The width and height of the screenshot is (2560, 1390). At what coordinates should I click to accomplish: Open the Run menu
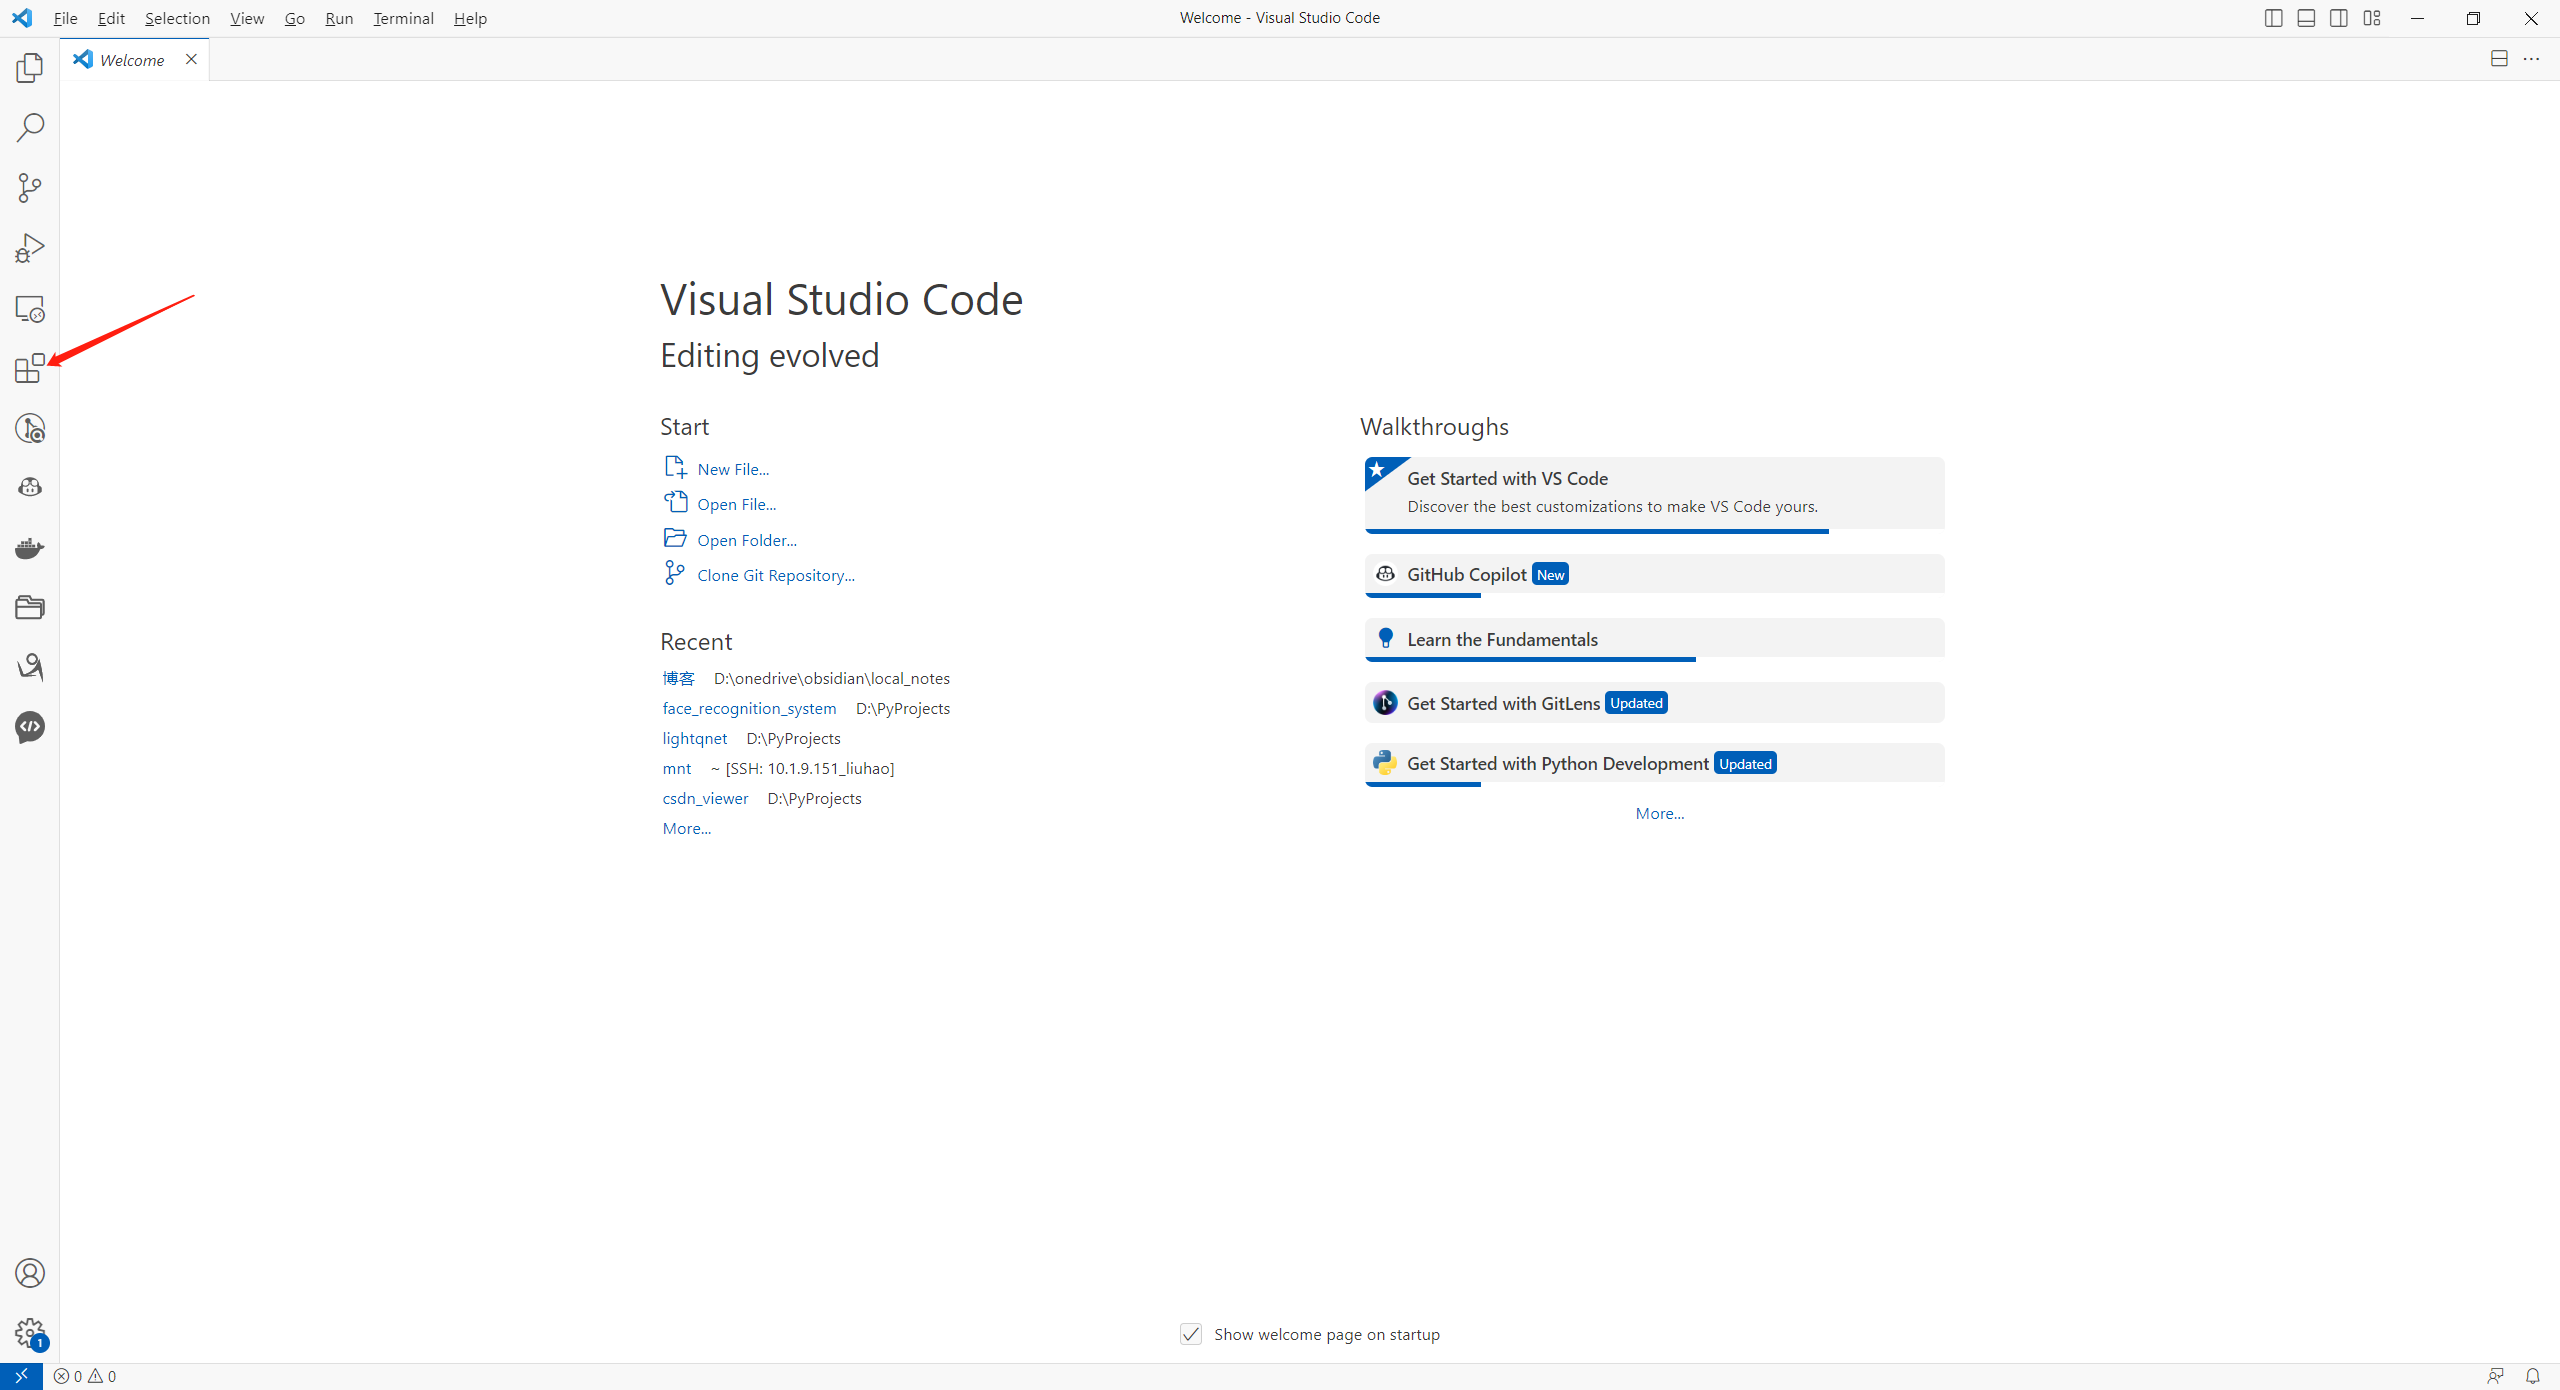pyautogui.click(x=339, y=18)
